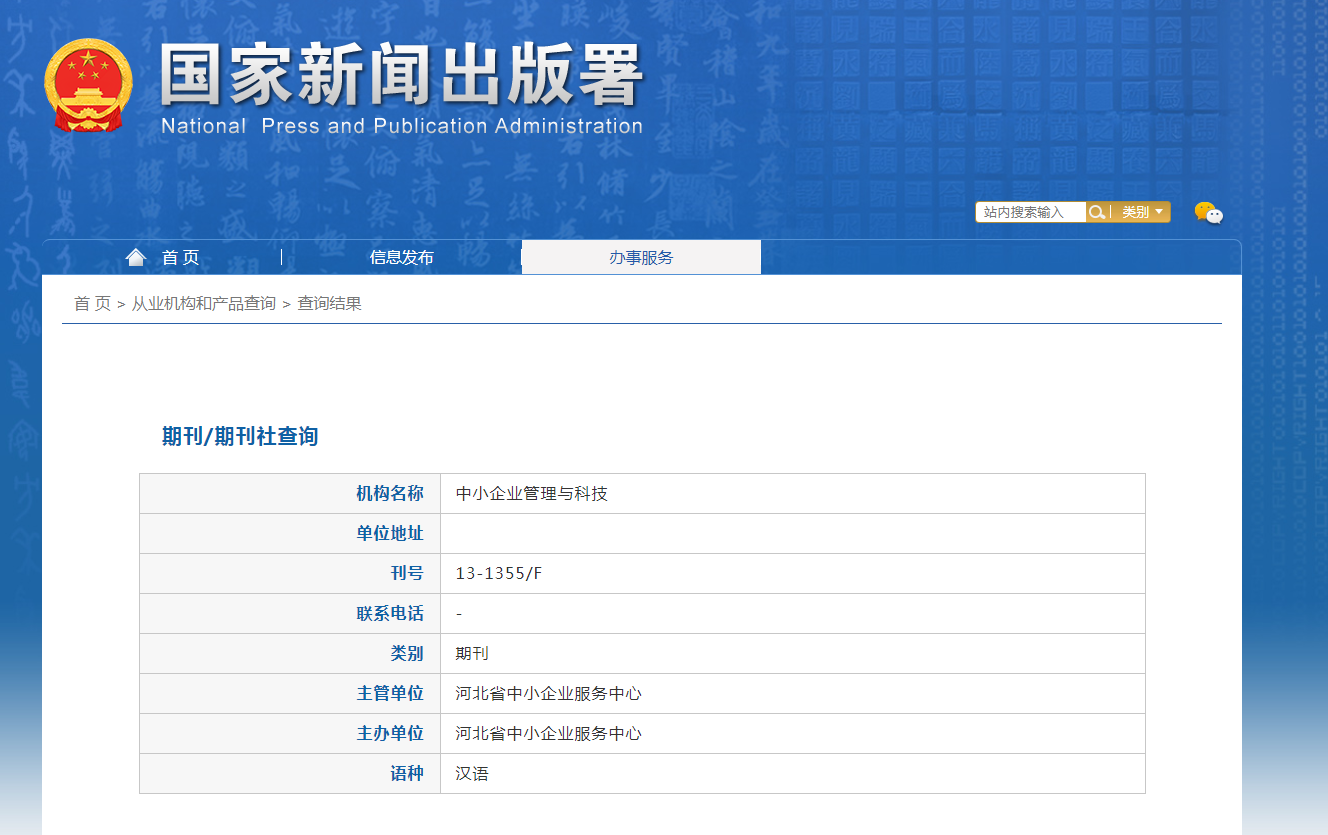Focus the 站内搜索输入 search field
This screenshot has width=1328, height=835.
point(1030,212)
